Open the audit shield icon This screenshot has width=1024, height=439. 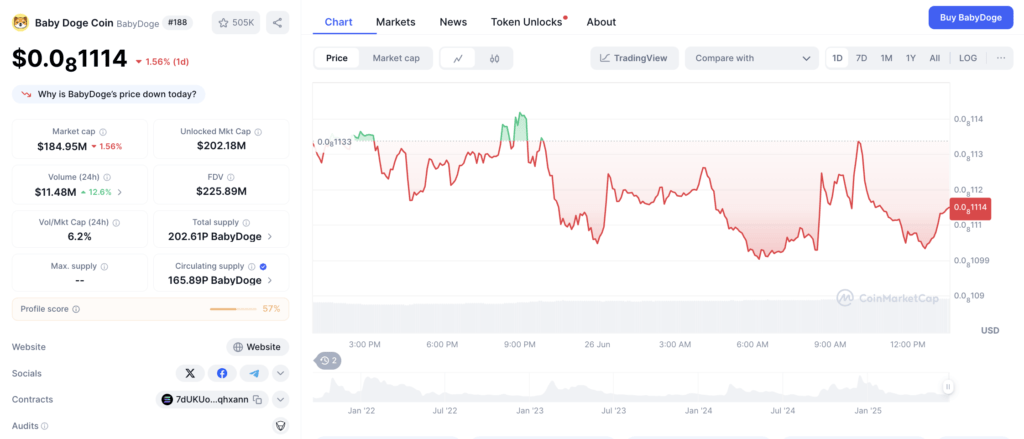280,426
